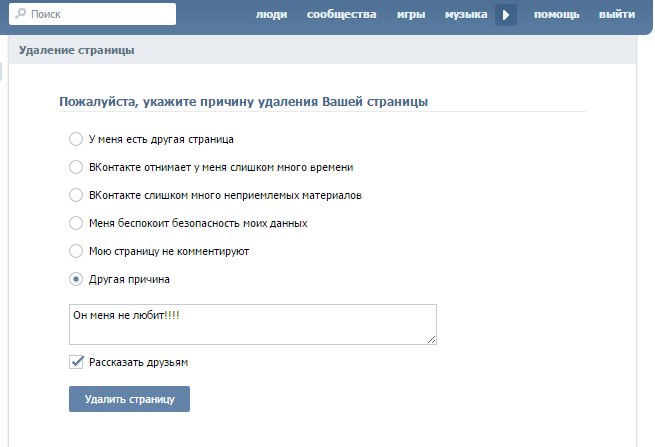Viewport: 655px width, 447px height.
Task: Click the music play button icon
Action: [x=506, y=15]
